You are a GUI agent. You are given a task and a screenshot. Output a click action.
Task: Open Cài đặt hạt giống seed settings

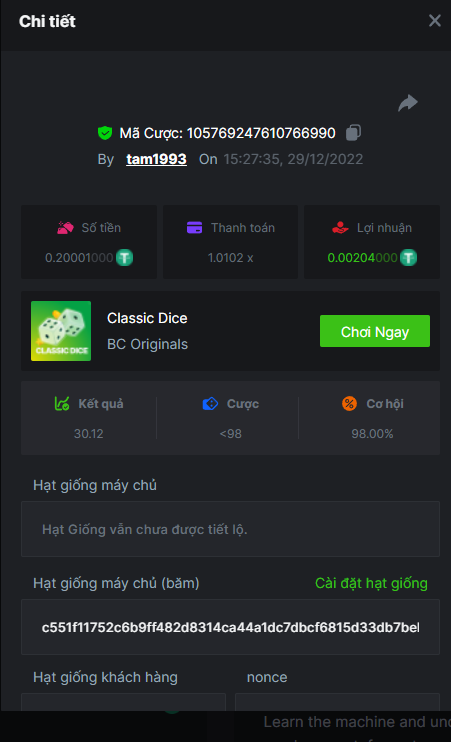371,583
